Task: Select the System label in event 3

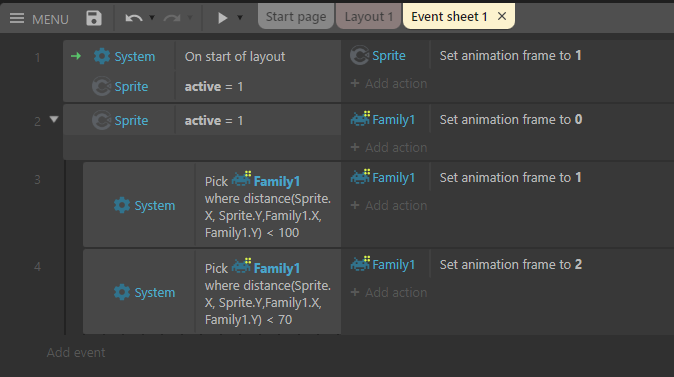Action: 155,205
